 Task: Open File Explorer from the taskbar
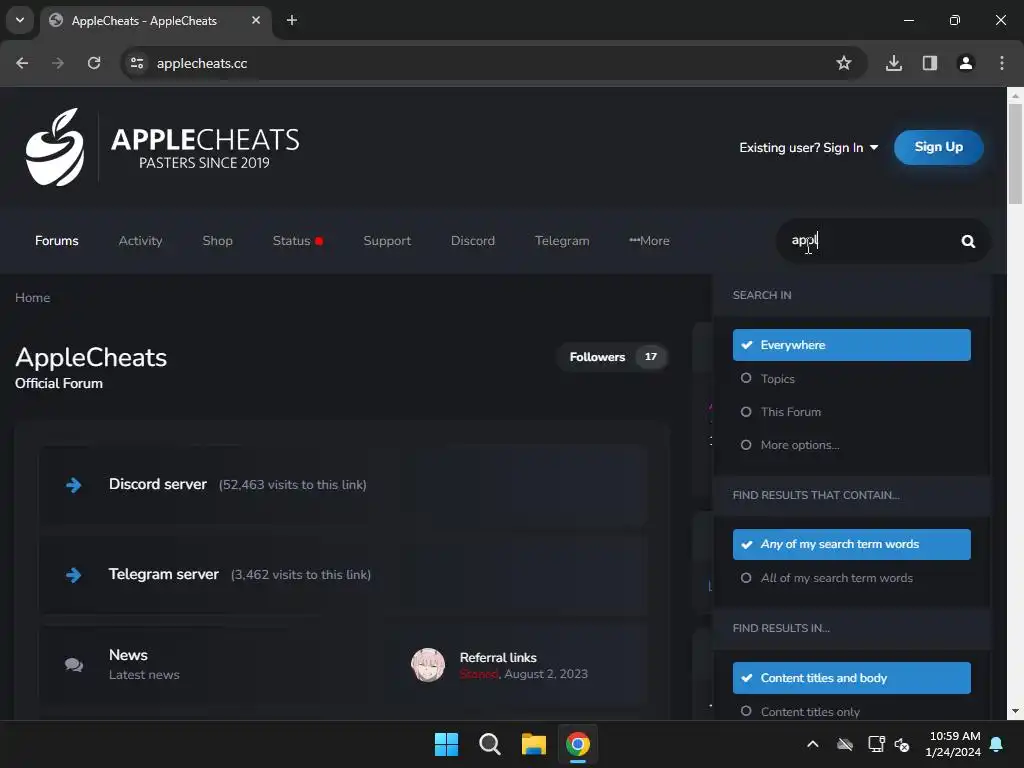(534, 744)
